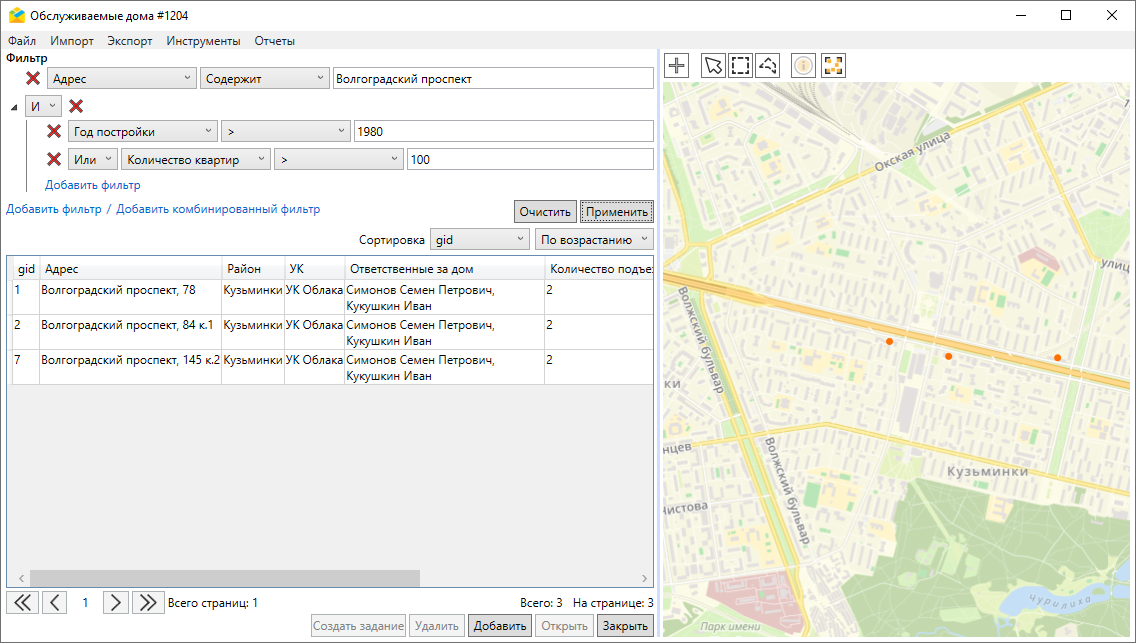Open the По возрастанию sort order dropdown
The width and height of the screenshot is (1136, 643).
[594, 240]
